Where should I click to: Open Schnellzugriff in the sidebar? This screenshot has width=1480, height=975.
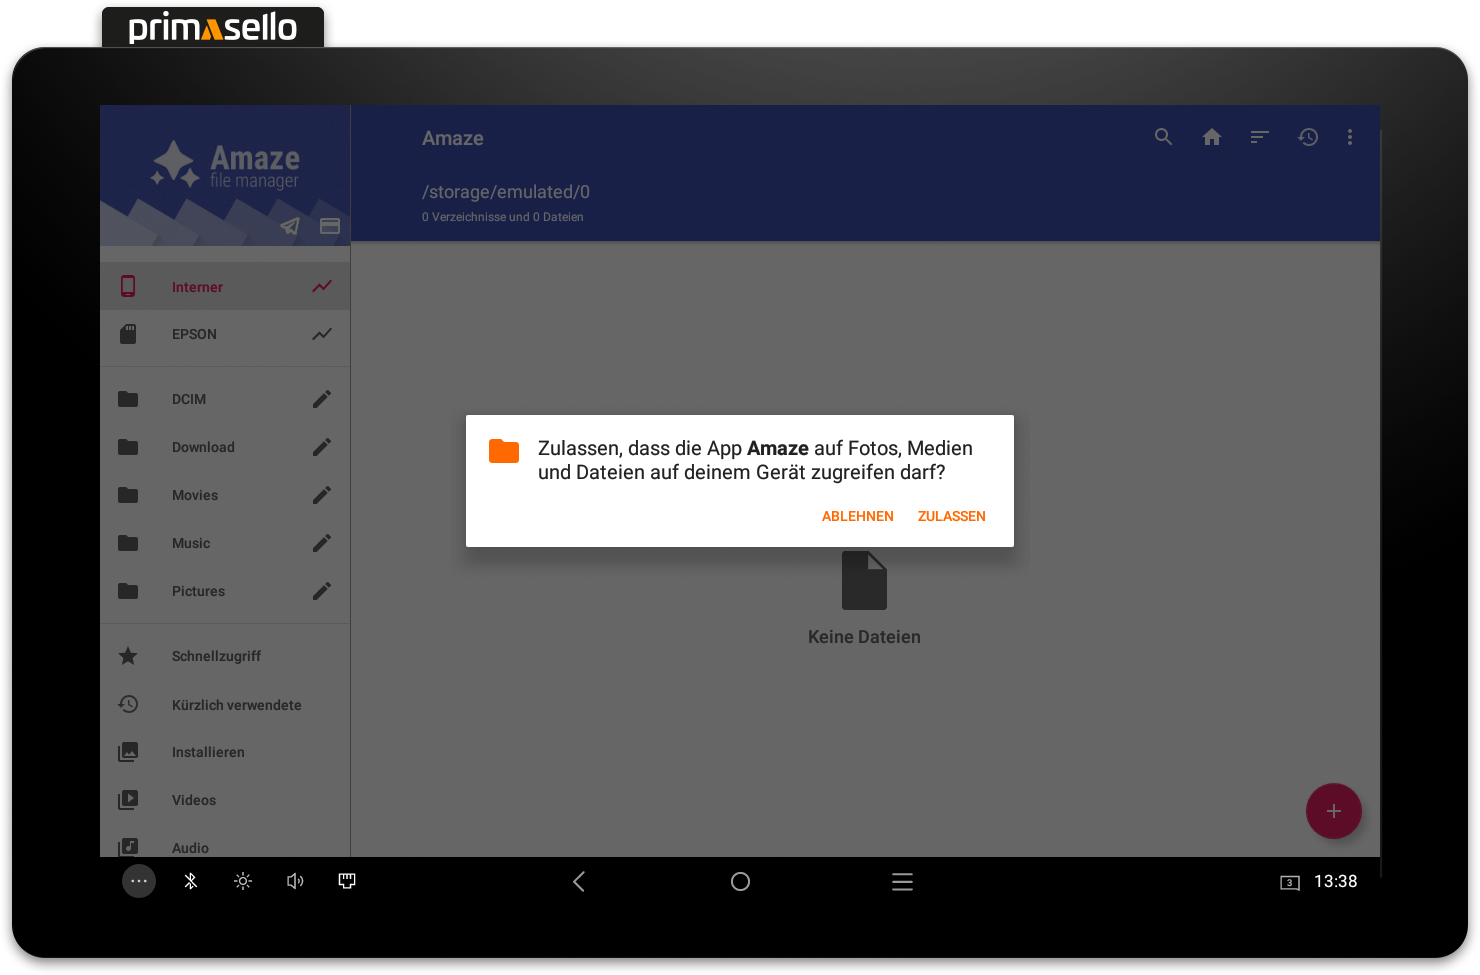216,656
